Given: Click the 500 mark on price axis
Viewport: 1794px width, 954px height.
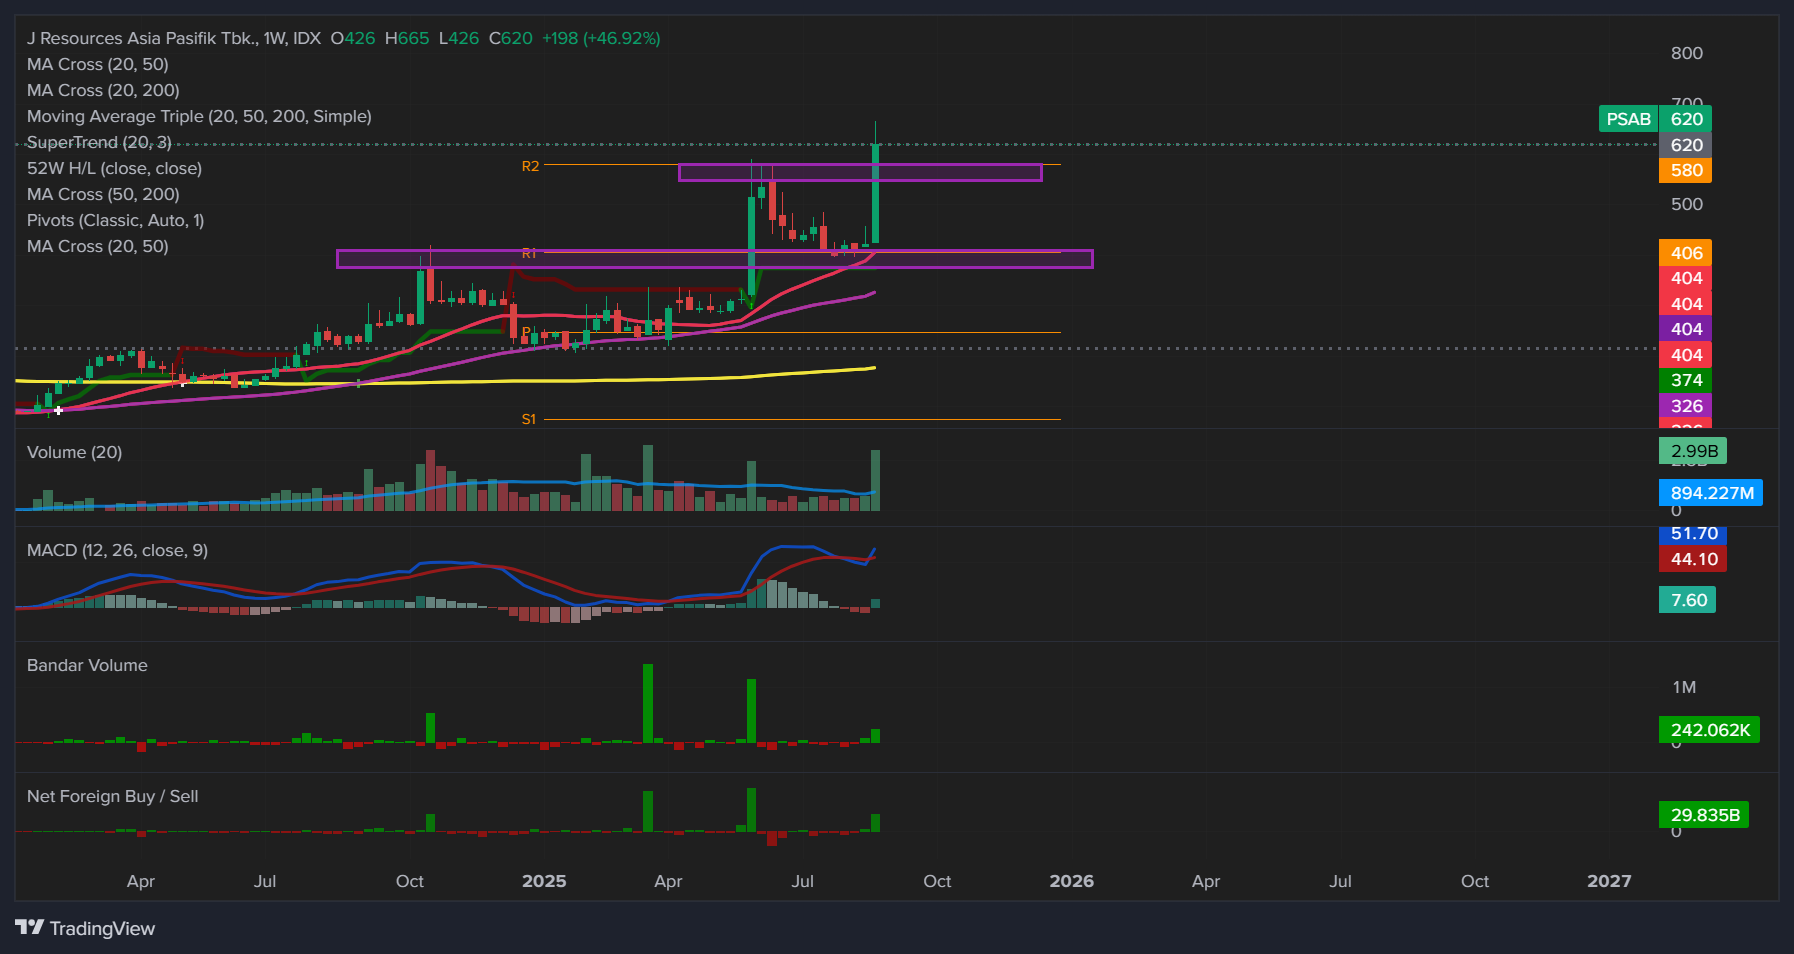Looking at the screenshot, I should [1686, 204].
